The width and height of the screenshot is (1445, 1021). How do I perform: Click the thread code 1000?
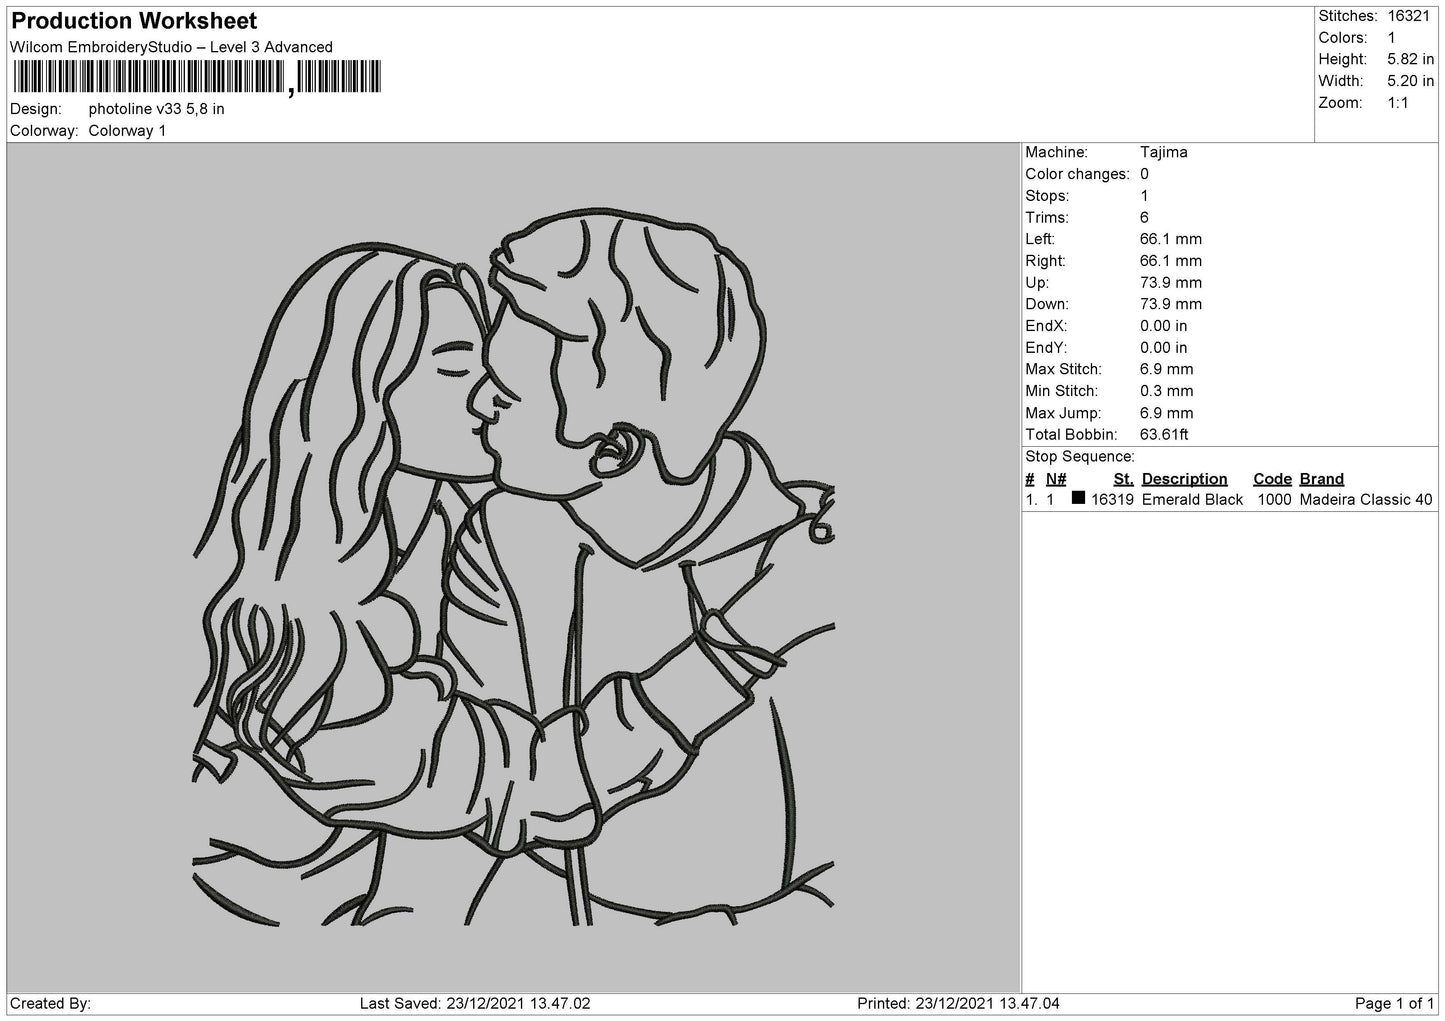[x=1274, y=500]
